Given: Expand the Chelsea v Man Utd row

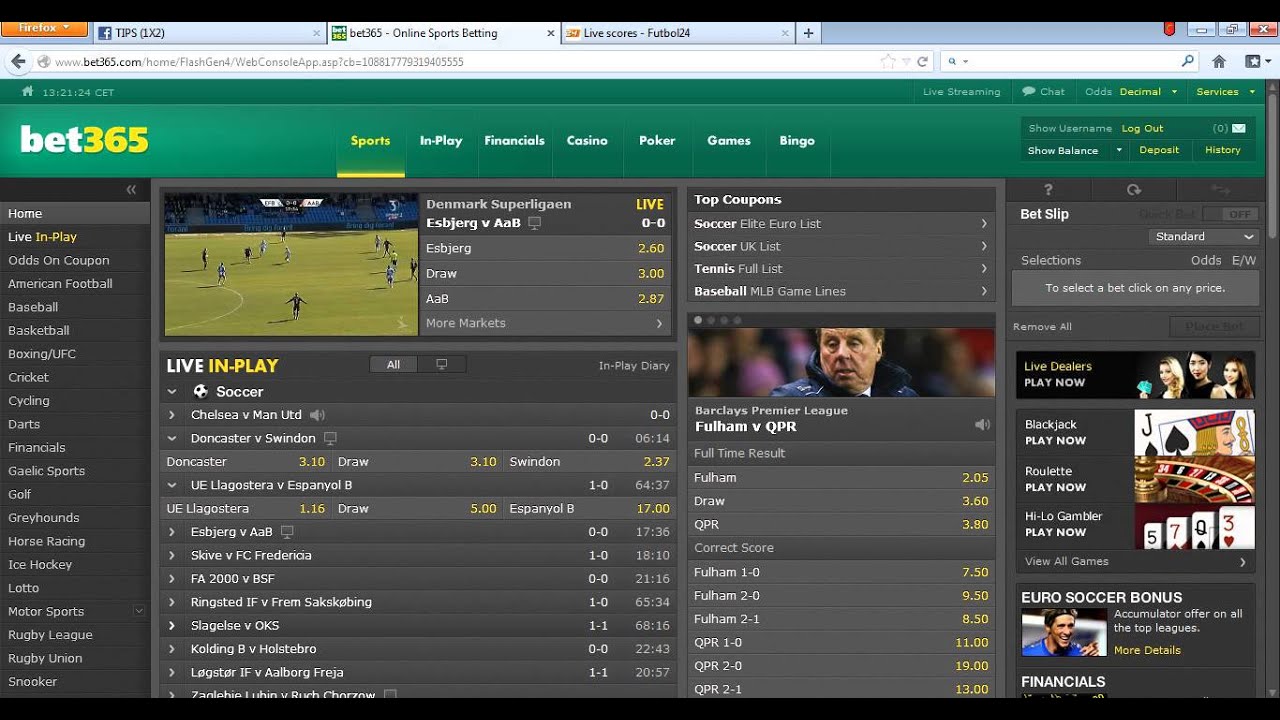Looking at the screenshot, I should click(172, 415).
